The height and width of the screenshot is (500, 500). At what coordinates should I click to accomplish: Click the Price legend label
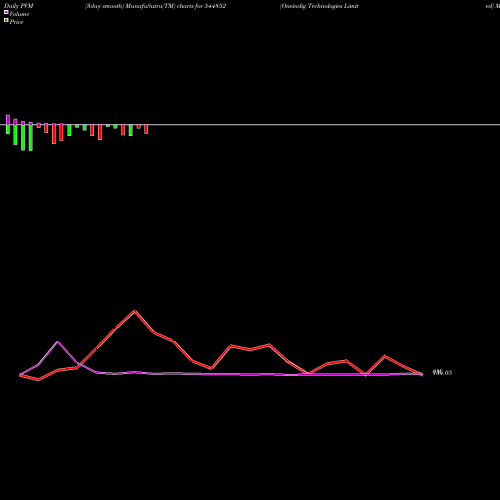tap(16, 22)
